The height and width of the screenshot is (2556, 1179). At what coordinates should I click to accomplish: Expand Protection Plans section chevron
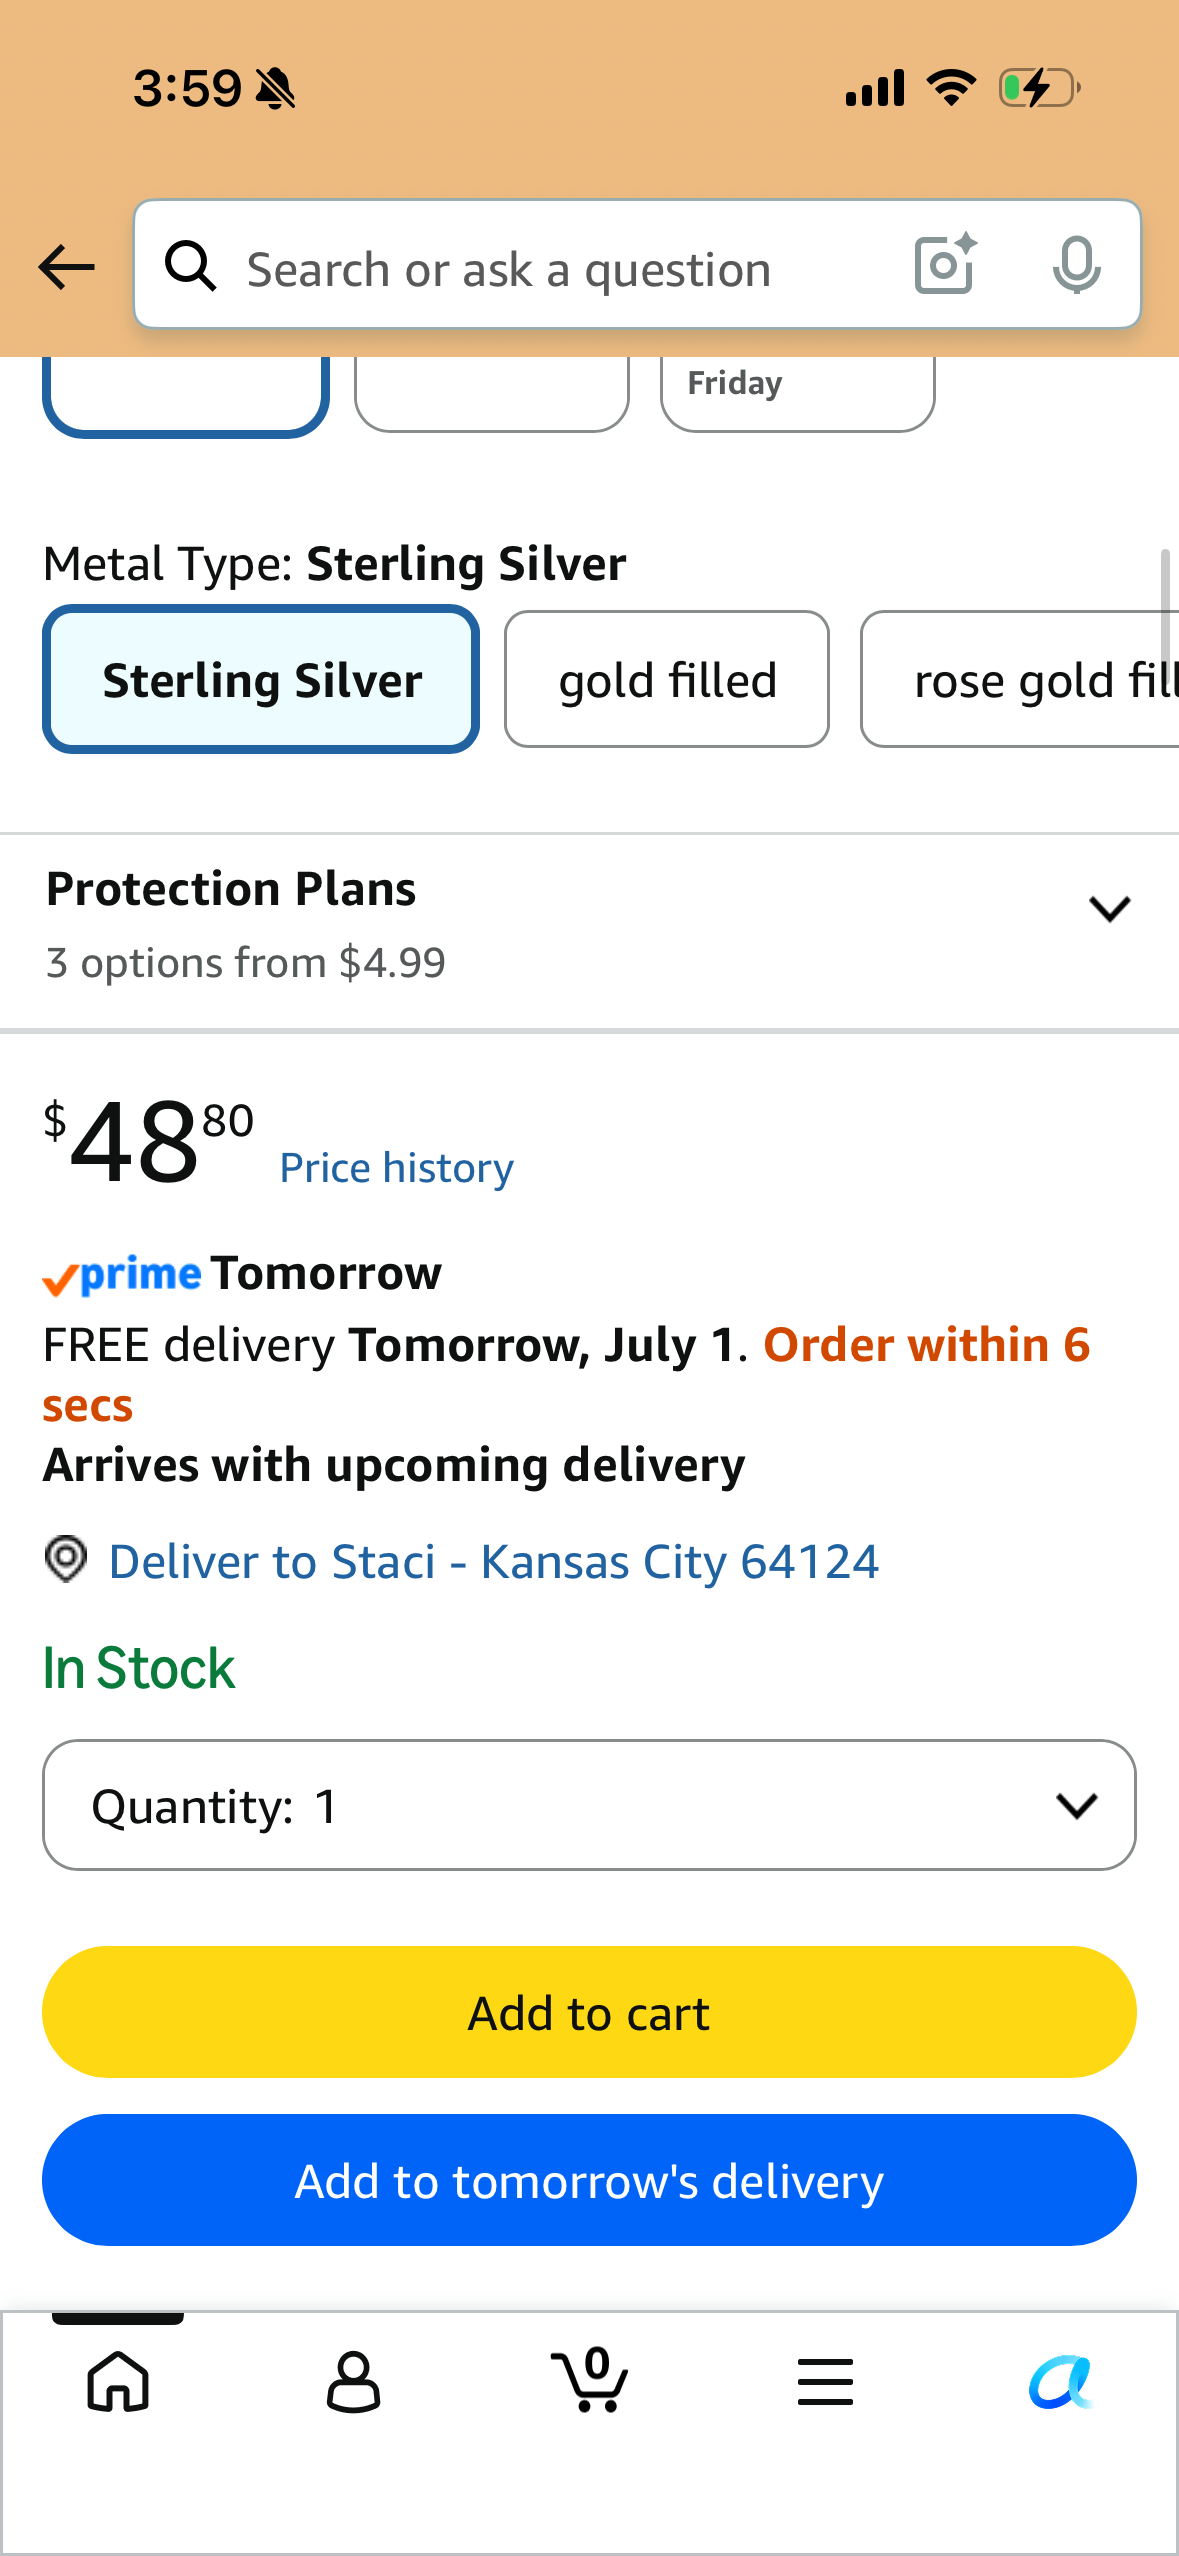[1110, 909]
